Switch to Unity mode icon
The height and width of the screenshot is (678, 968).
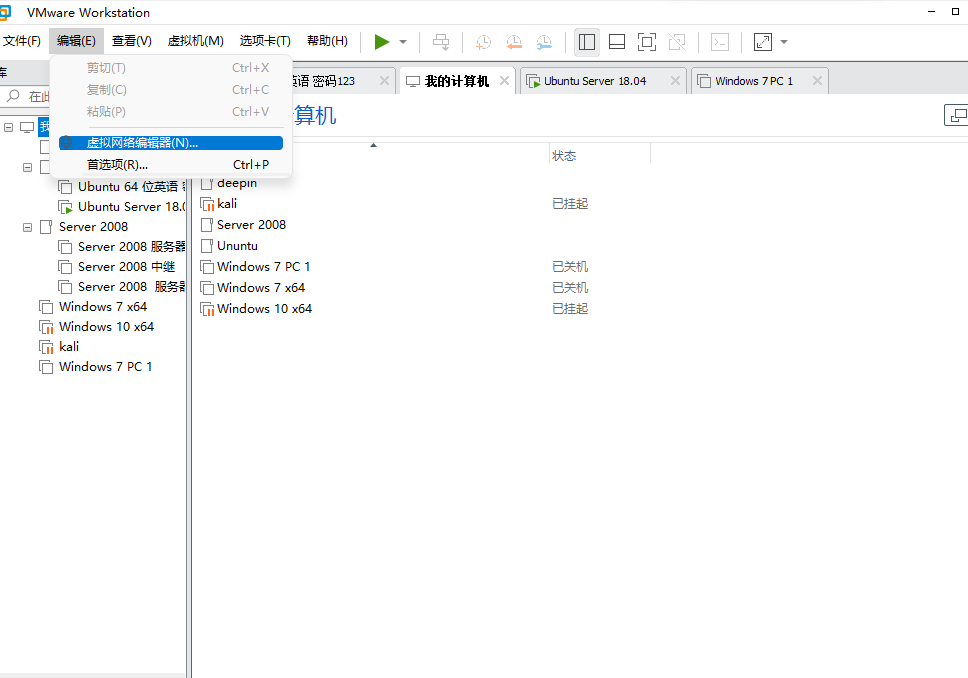pyautogui.click(x=677, y=42)
